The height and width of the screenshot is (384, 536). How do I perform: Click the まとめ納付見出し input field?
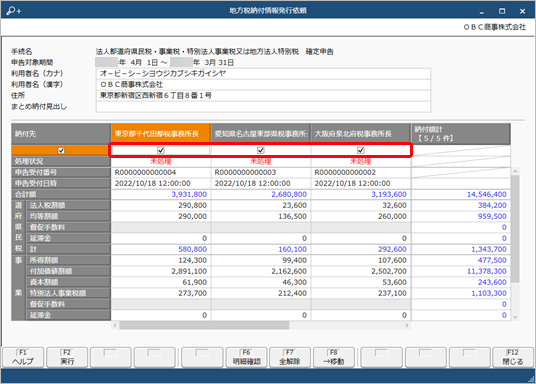pyautogui.click(x=263, y=107)
